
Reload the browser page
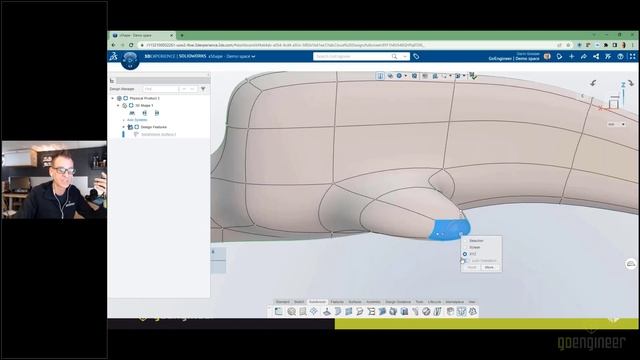pyautogui.click(x=131, y=45)
